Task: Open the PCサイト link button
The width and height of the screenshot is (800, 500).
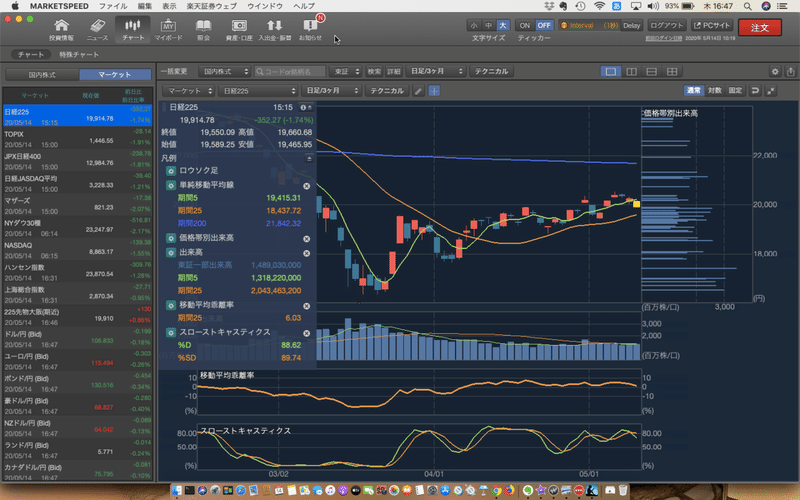Action: [x=712, y=26]
